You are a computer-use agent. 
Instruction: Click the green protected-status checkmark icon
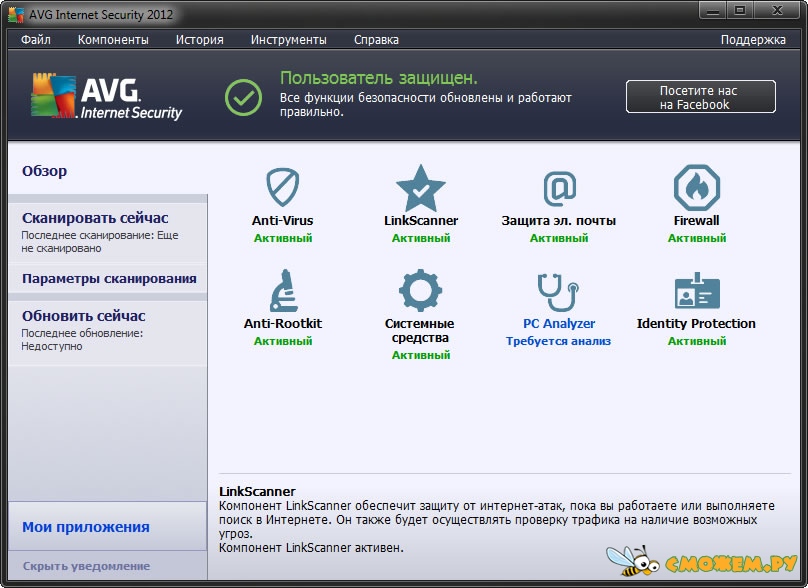tap(243, 97)
